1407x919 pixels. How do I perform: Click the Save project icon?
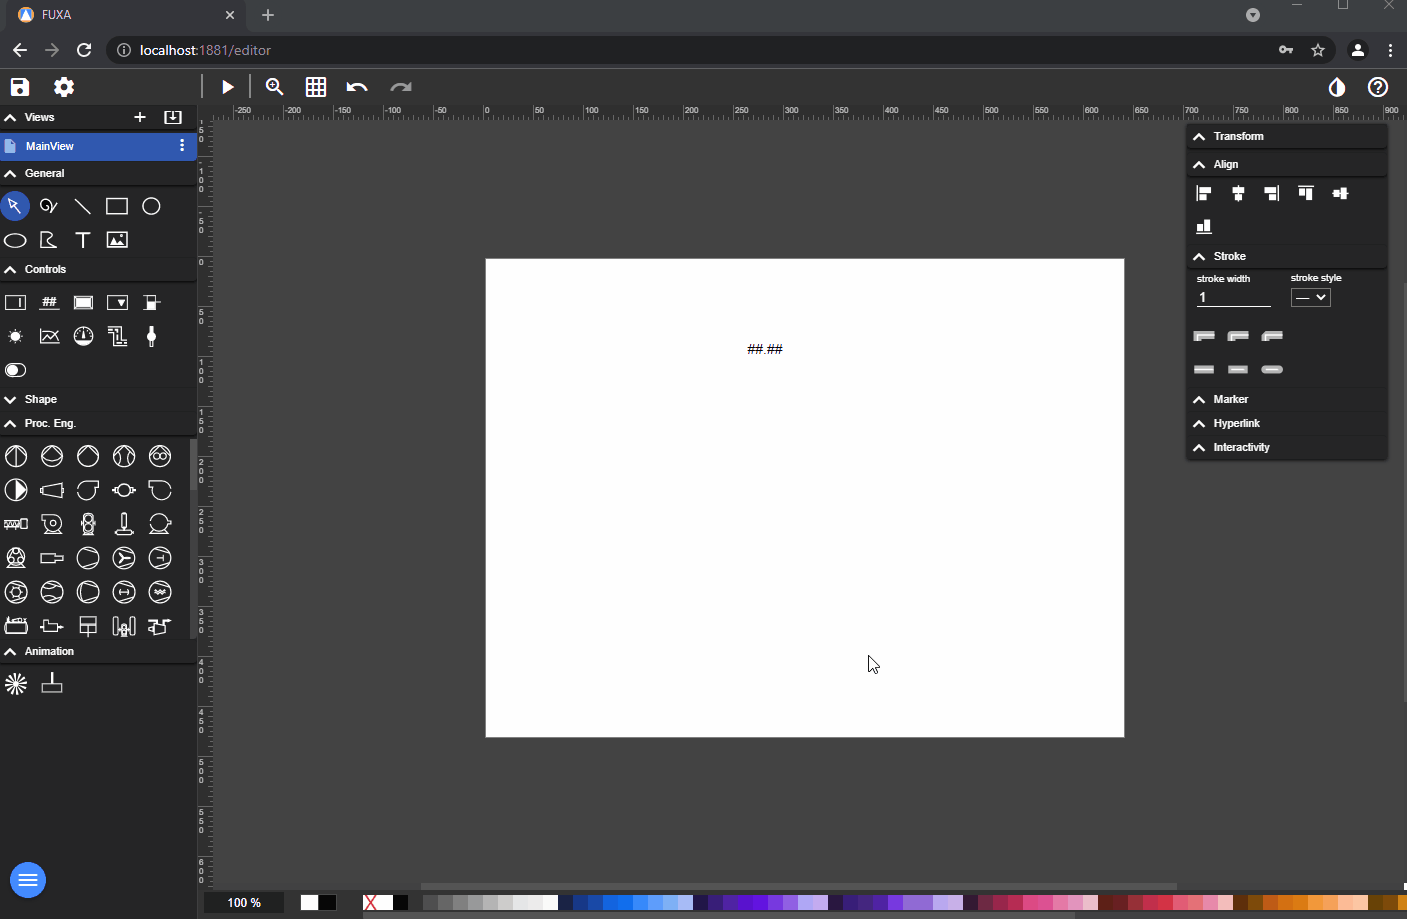pyautogui.click(x=20, y=87)
